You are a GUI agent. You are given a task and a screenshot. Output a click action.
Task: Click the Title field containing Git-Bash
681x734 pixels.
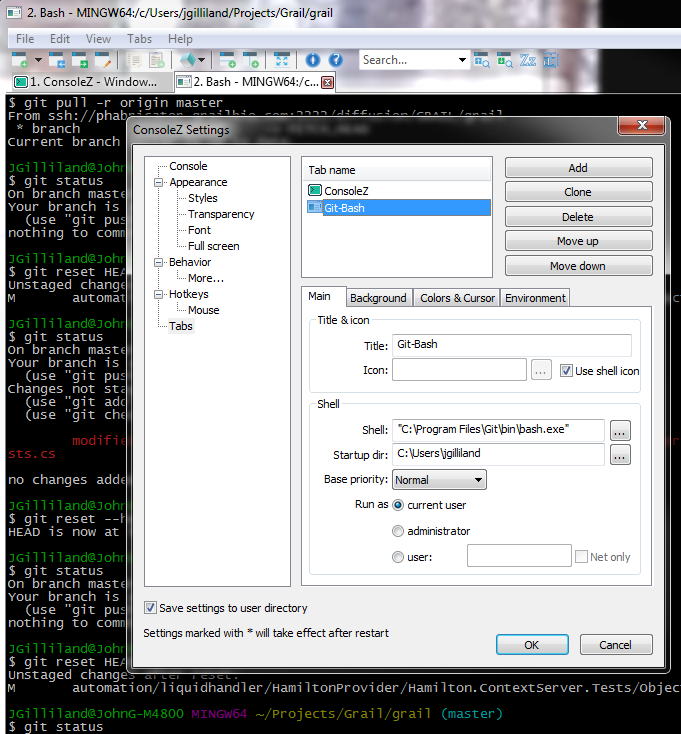click(x=512, y=345)
